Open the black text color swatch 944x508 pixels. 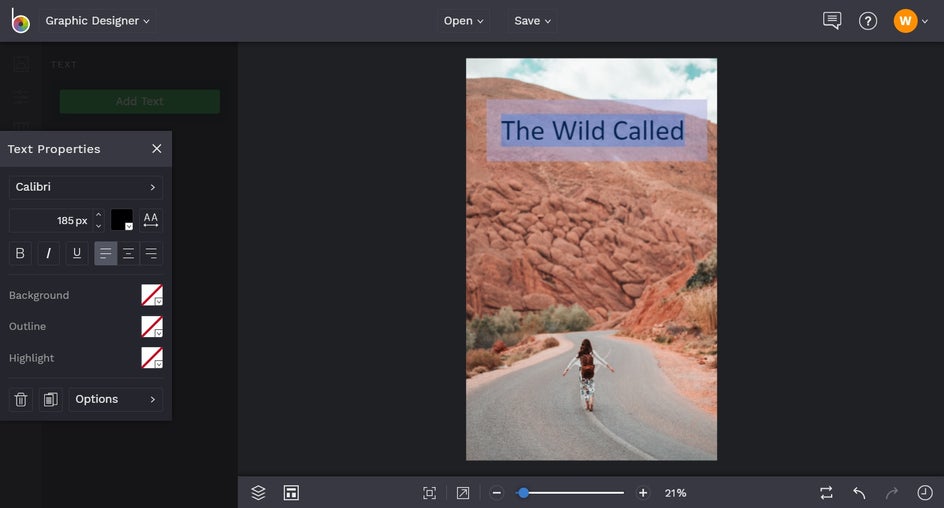(x=122, y=220)
